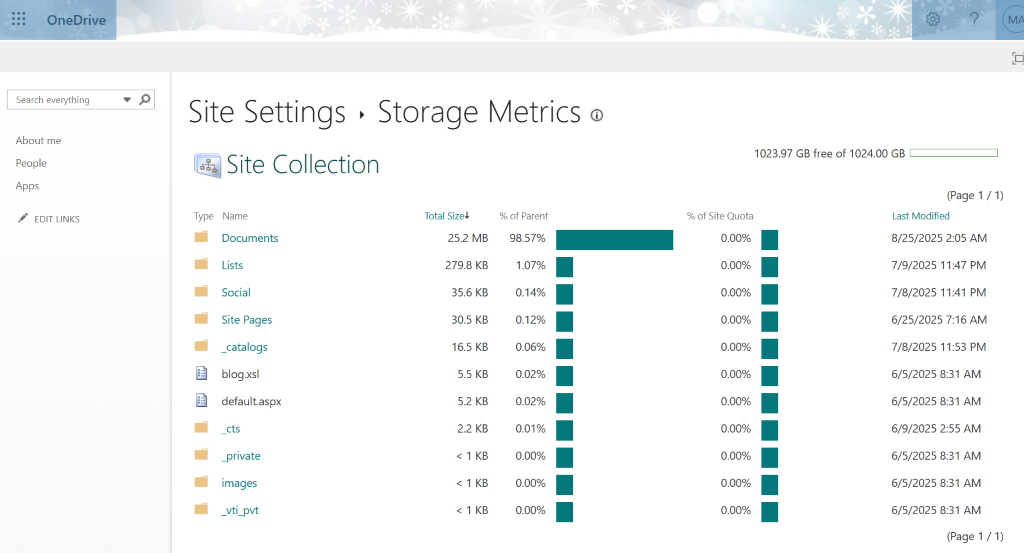The height and width of the screenshot is (553, 1024).
Task: Sort by Total Size column
Action: tap(444, 216)
